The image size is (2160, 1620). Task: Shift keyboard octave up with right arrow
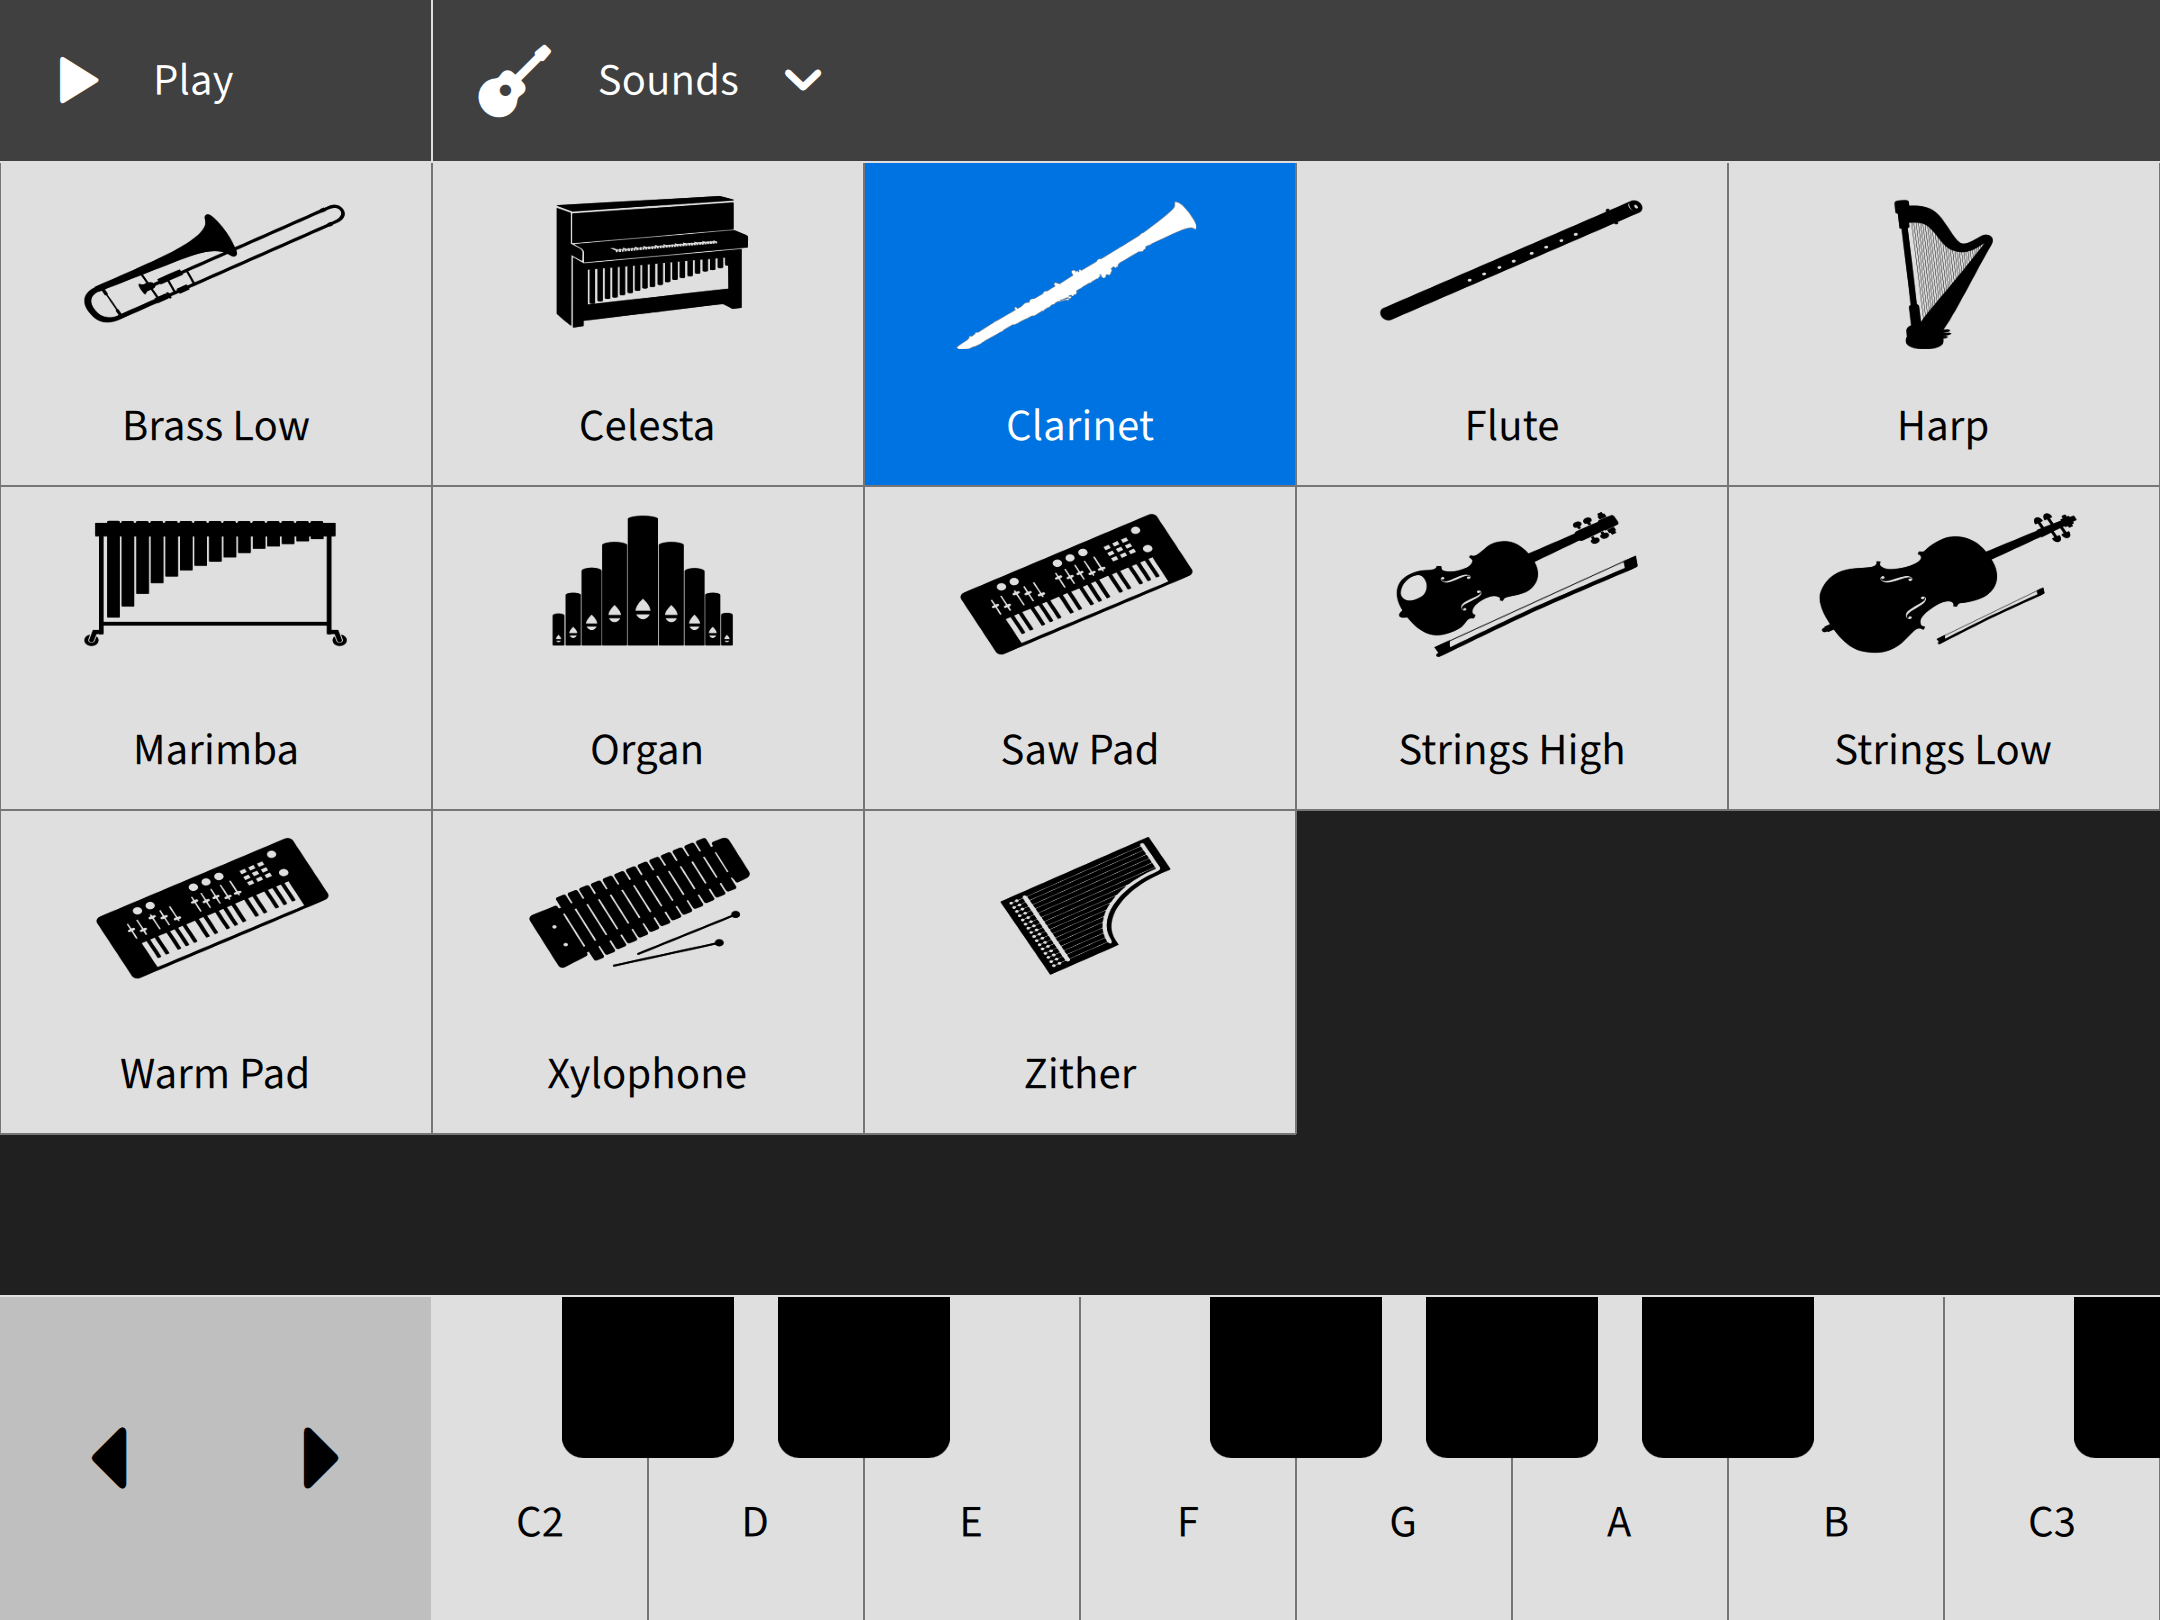[320, 1458]
